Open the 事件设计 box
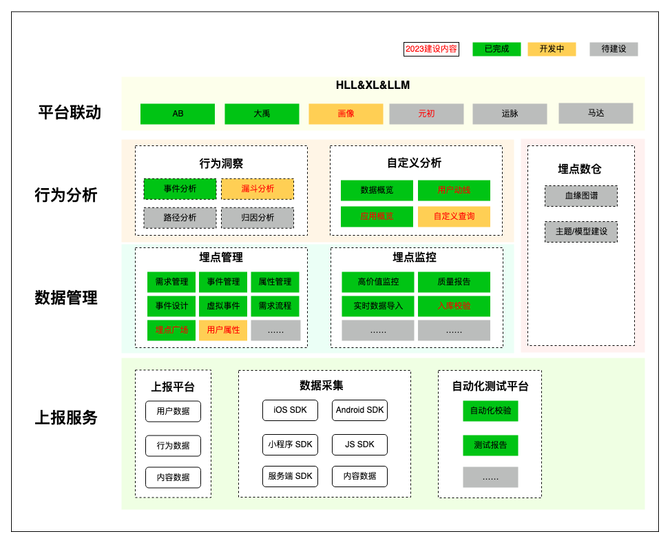 171,306
